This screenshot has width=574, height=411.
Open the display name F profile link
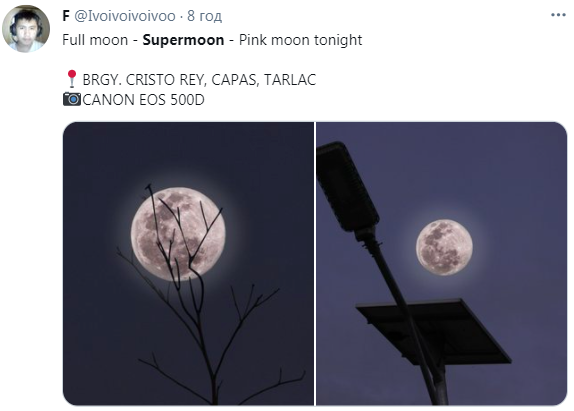(x=66, y=16)
